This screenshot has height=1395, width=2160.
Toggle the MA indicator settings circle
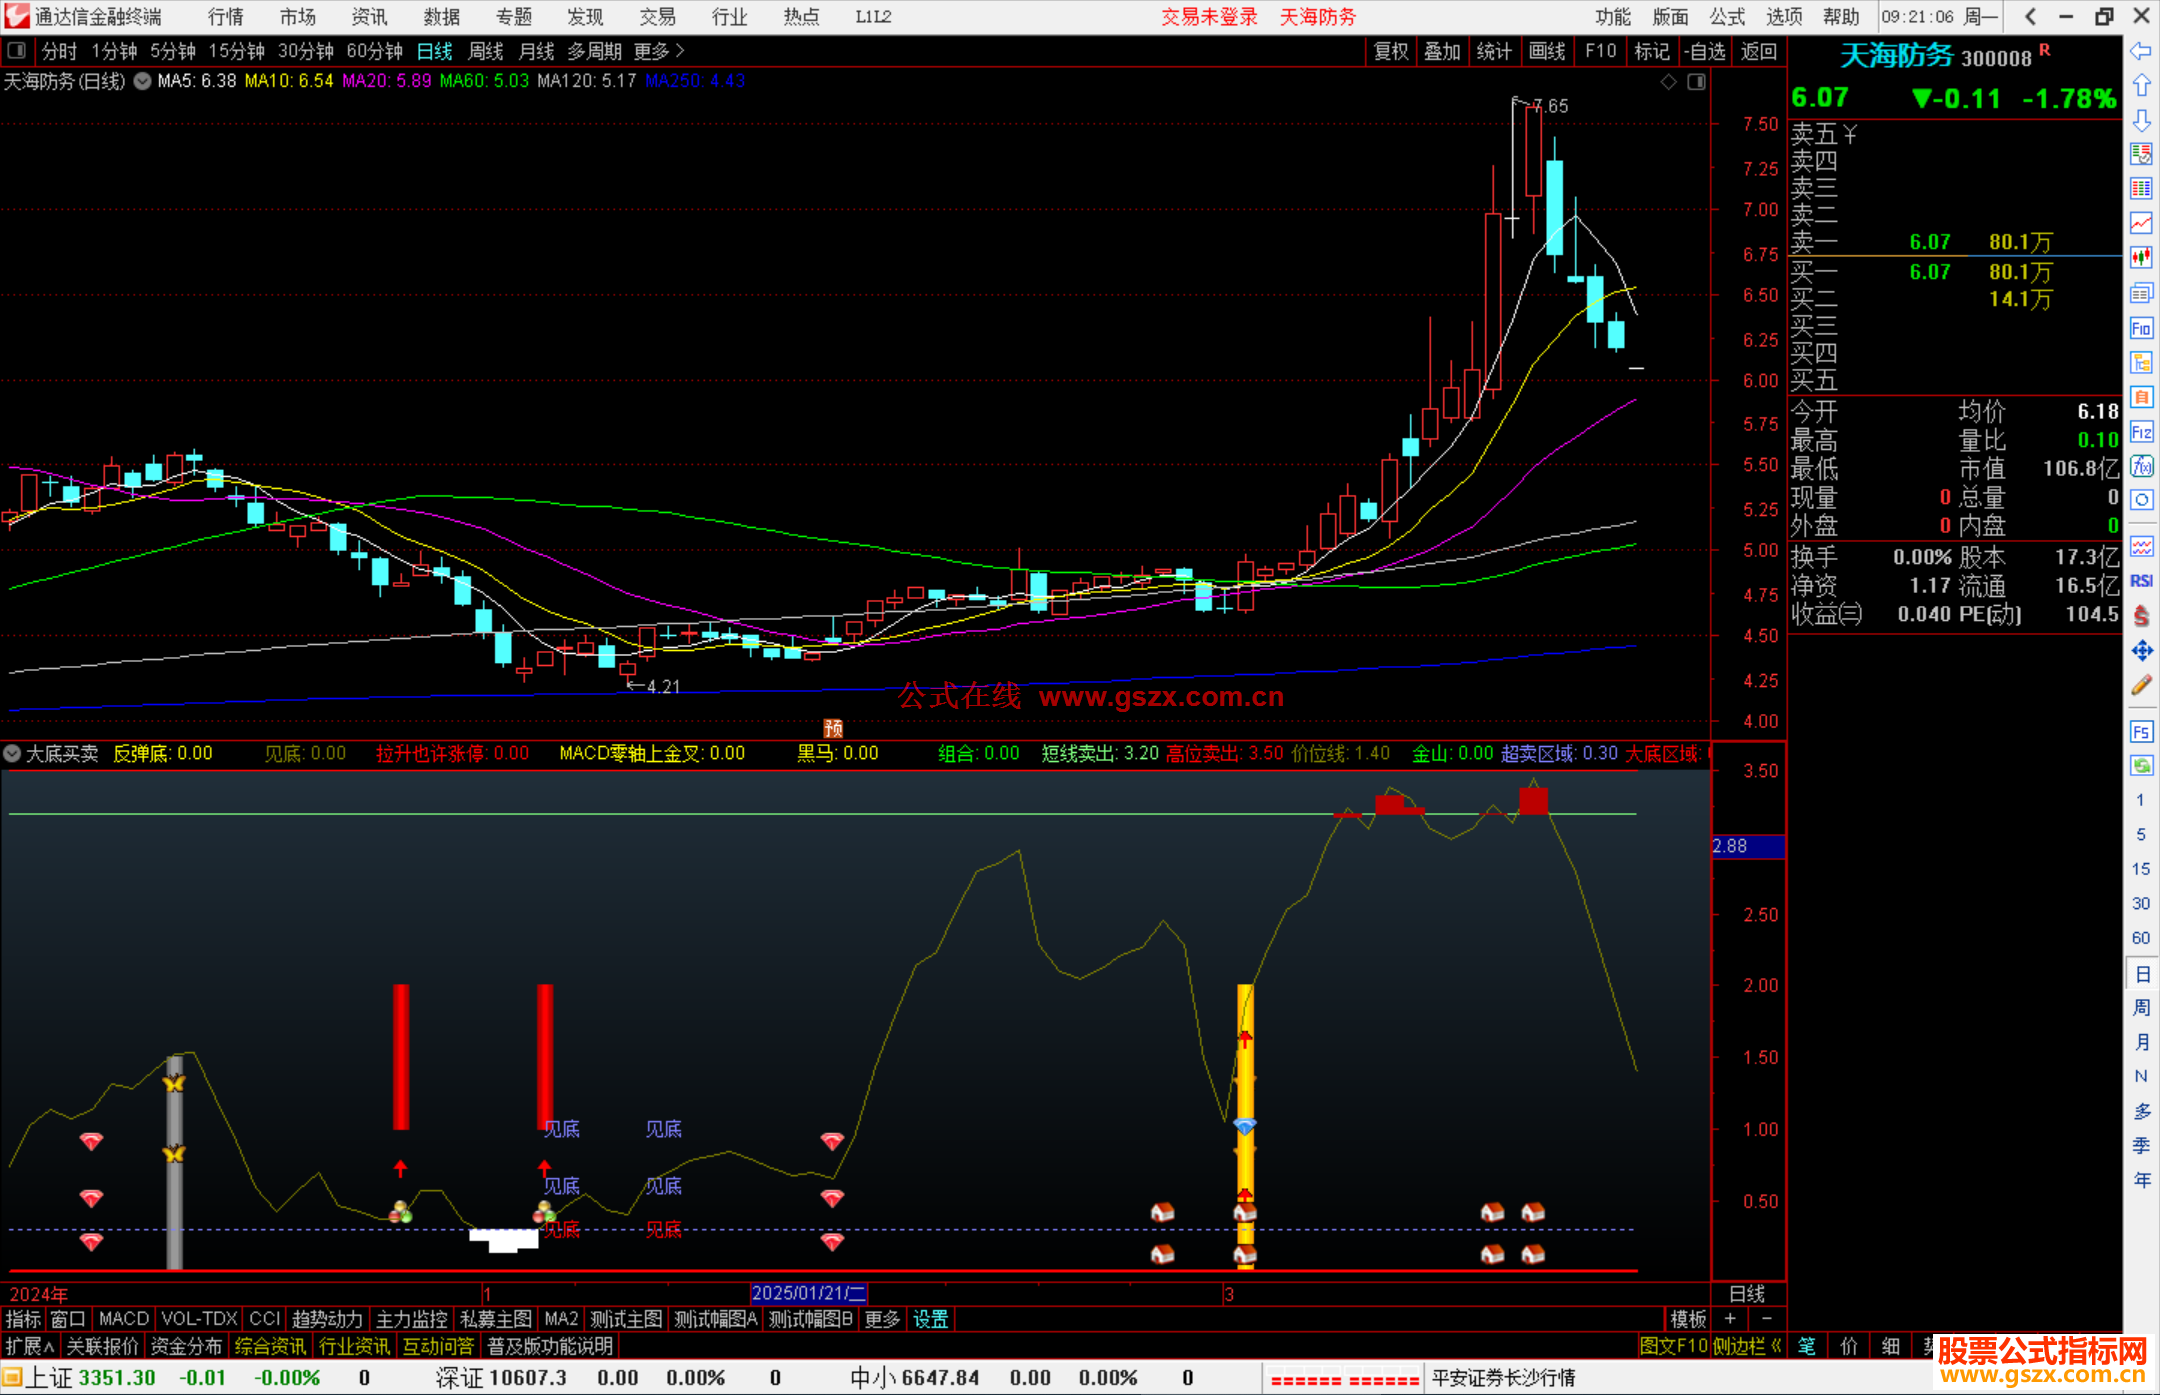[143, 81]
